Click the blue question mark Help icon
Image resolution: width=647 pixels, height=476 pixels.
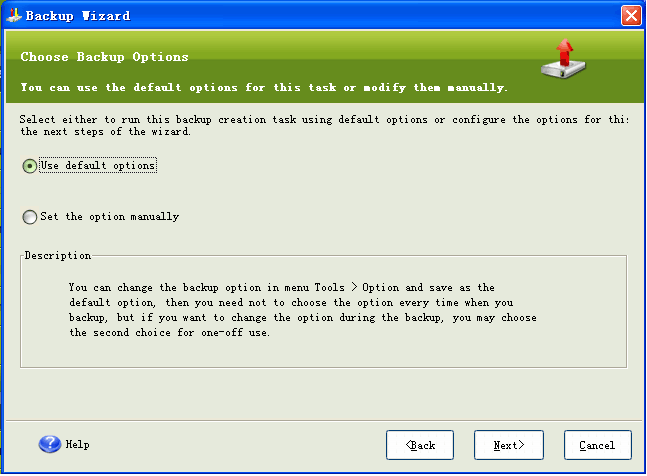point(50,444)
